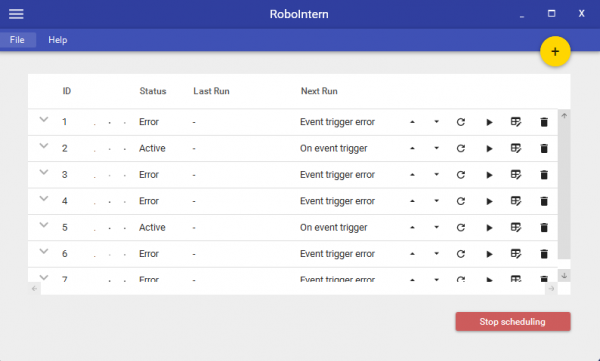Click the ID column header

click(x=67, y=91)
